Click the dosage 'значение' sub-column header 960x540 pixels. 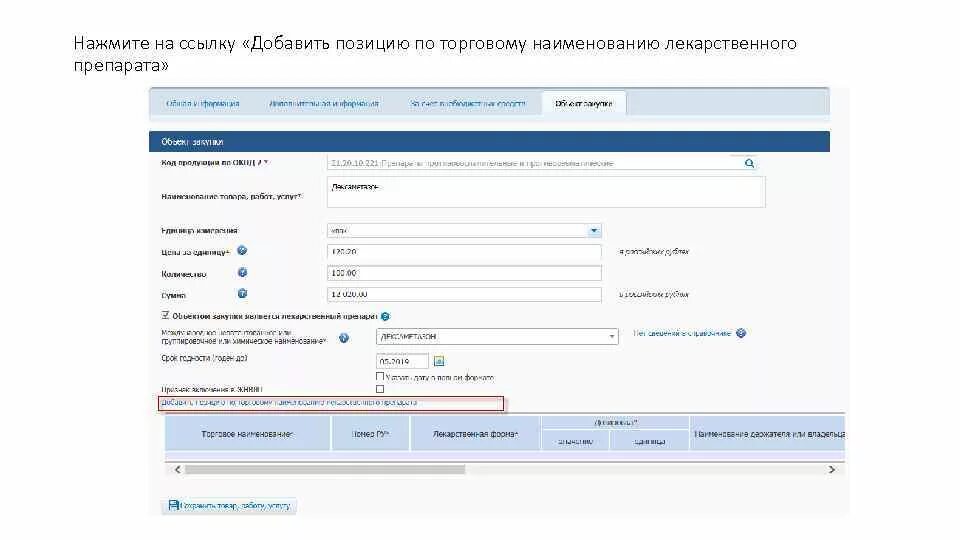576,441
